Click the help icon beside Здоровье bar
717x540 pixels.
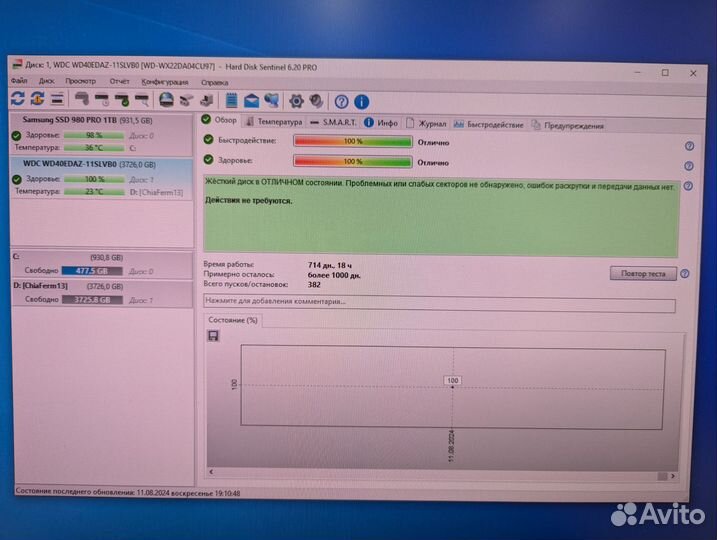click(x=689, y=166)
